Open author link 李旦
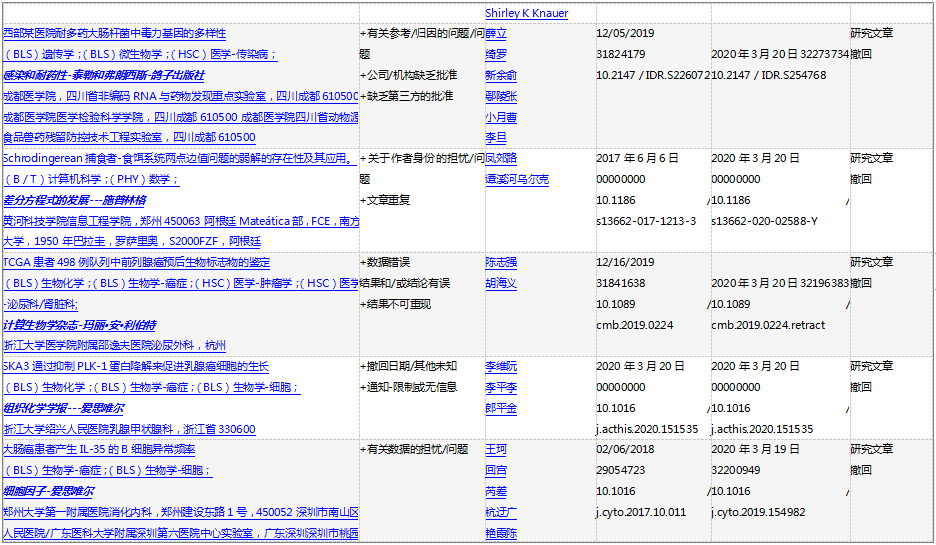 pos(496,137)
